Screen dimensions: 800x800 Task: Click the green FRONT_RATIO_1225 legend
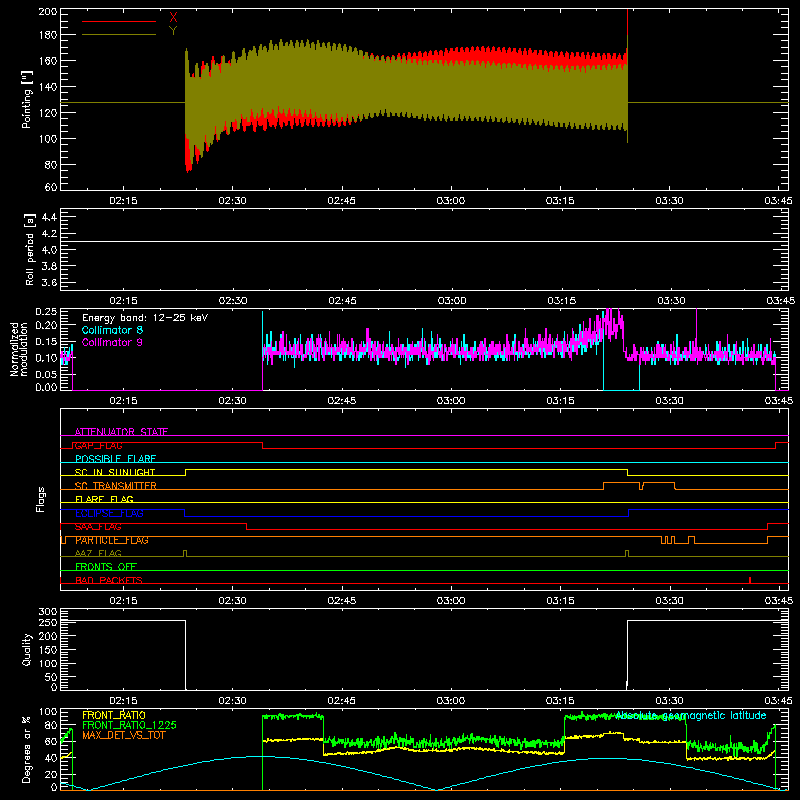pos(130,725)
